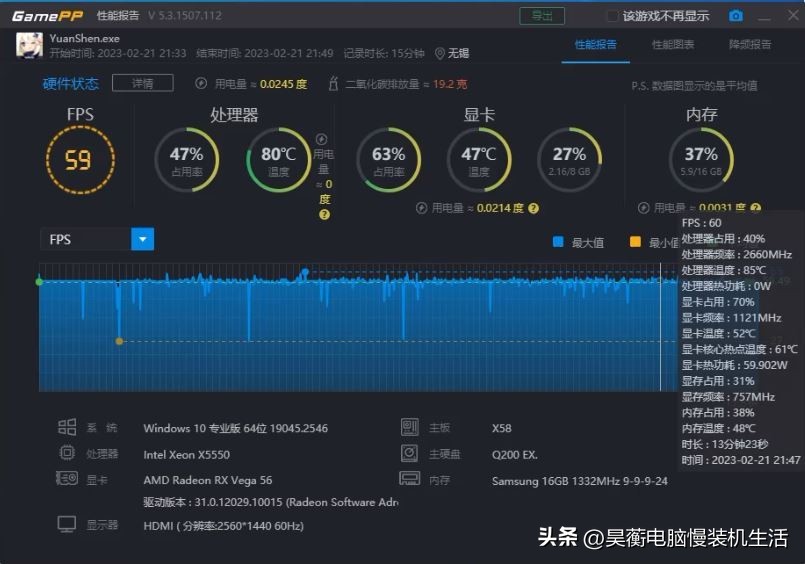Click 'AMD Radeon RX Vega 56' text

click(x=208, y=480)
